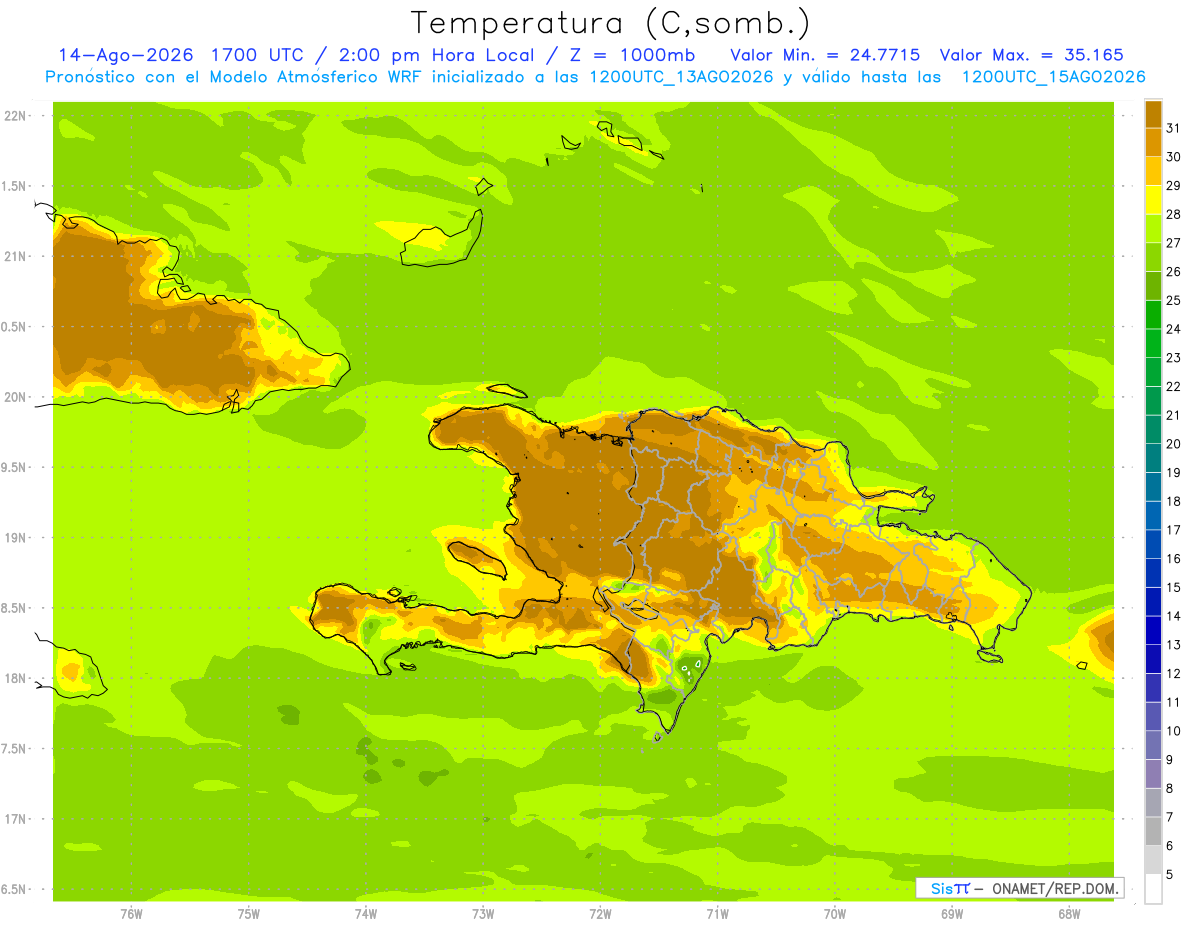The height and width of the screenshot is (927, 1200).
Task: Click the '71W' longitude label
Action: coord(717,914)
